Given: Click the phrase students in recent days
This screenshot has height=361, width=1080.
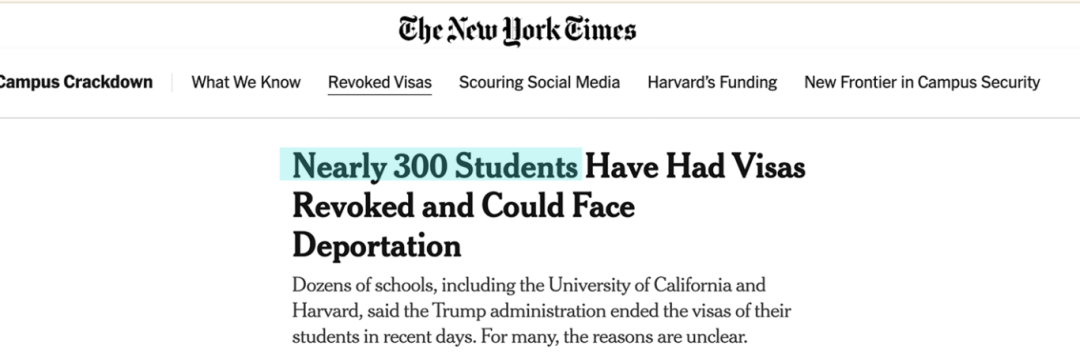Looking at the screenshot, I should pyautogui.click(x=384, y=338).
